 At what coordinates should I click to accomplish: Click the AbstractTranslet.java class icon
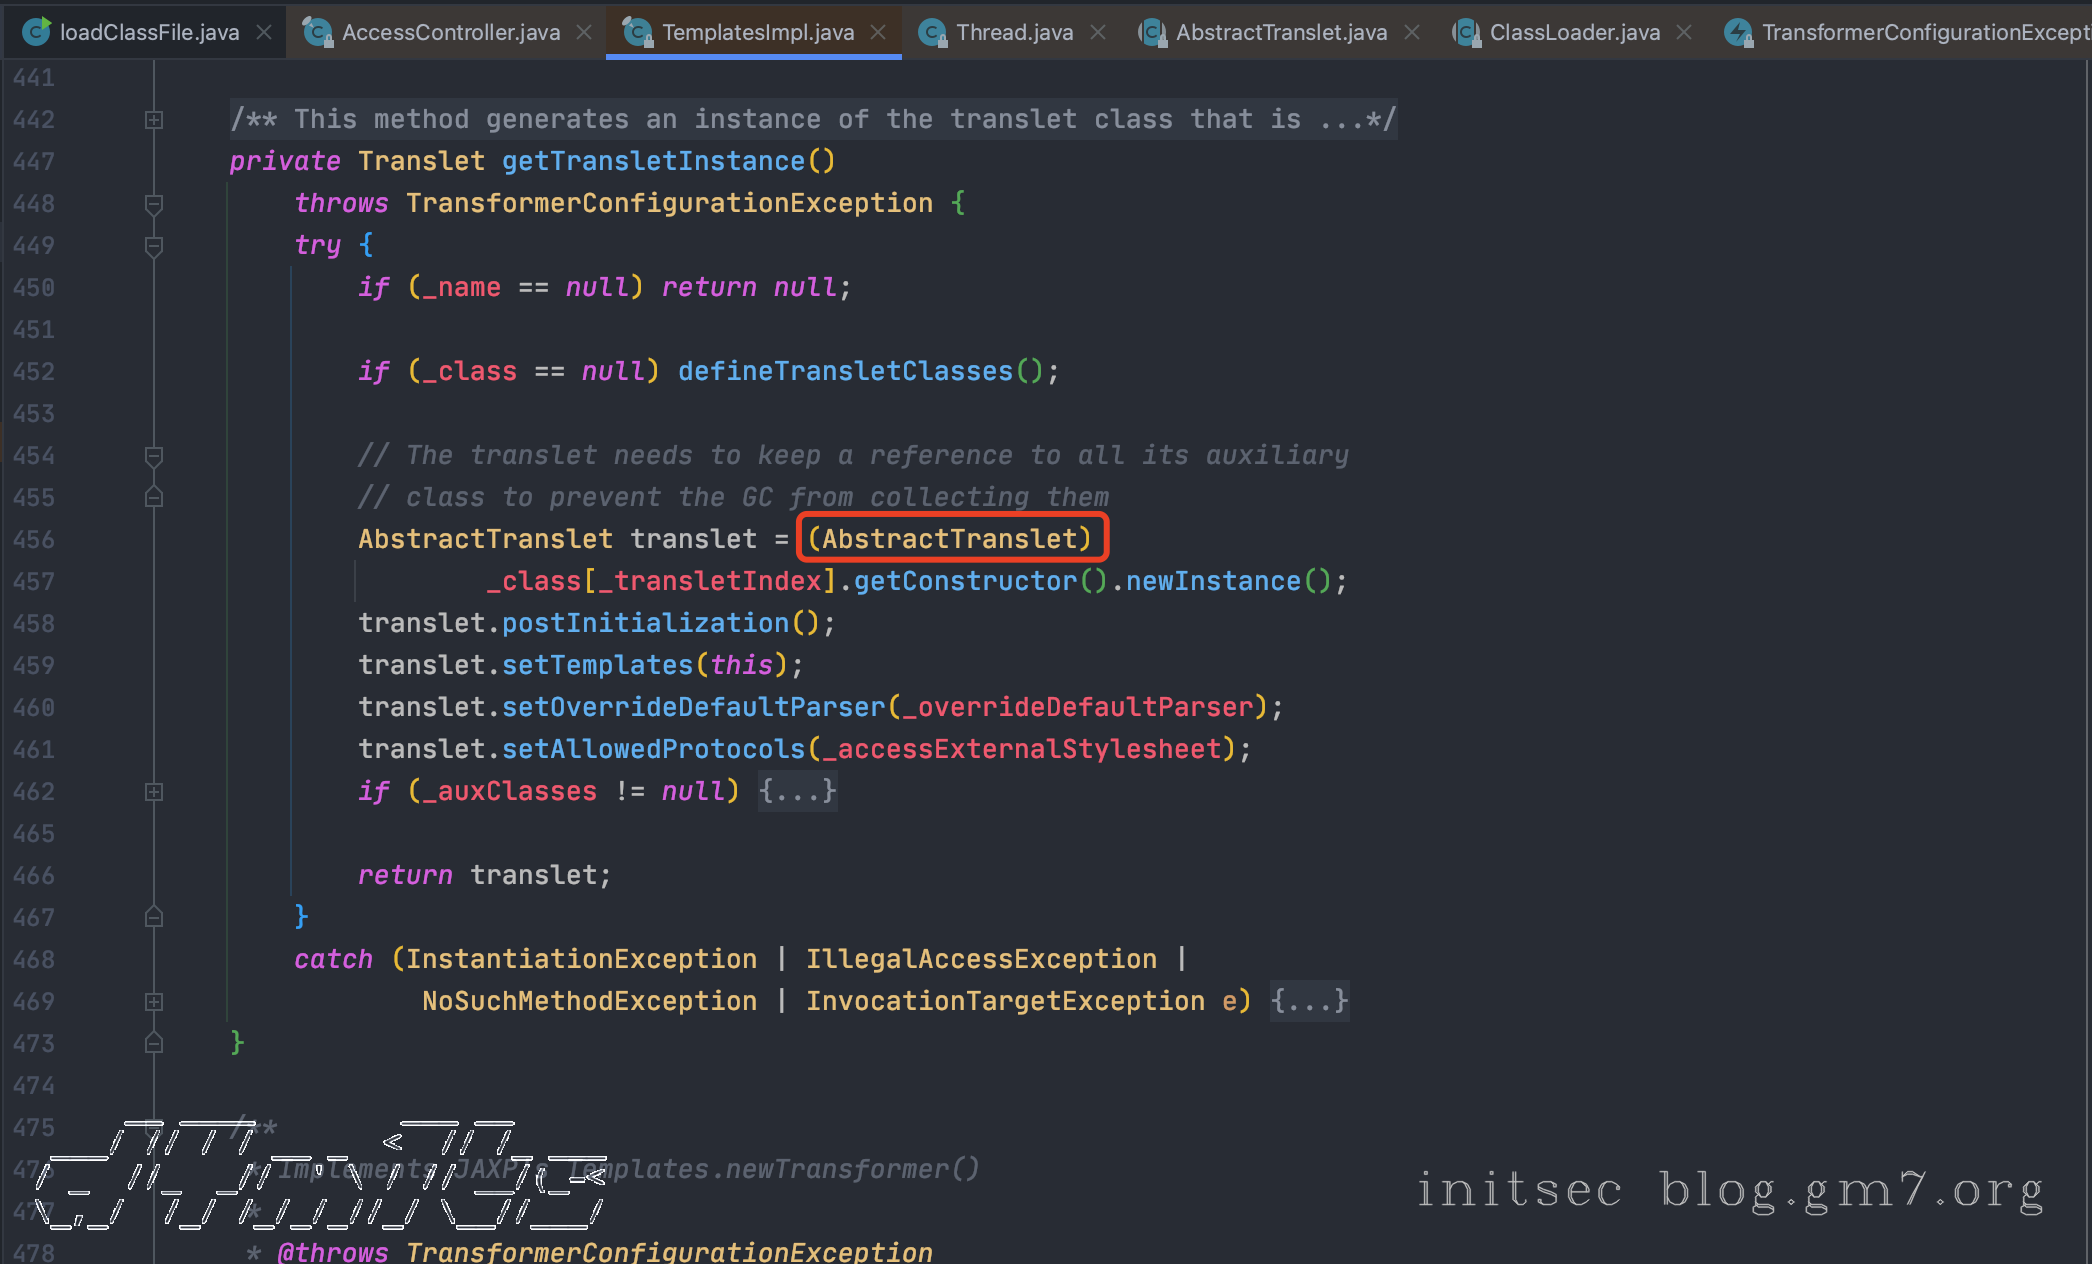point(1152,32)
